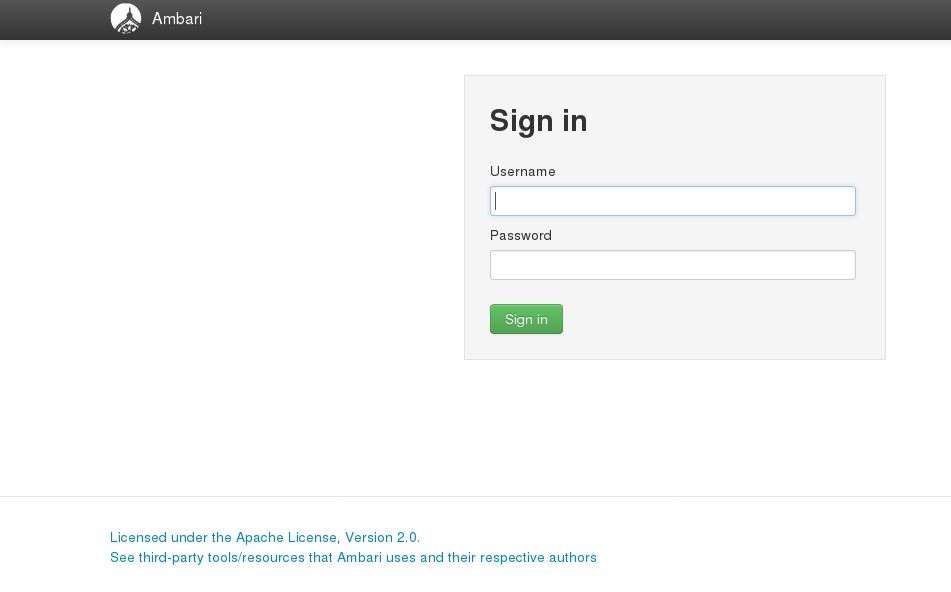Click the large Sign in heading
The width and height of the screenshot is (951, 592).
[538, 121]
